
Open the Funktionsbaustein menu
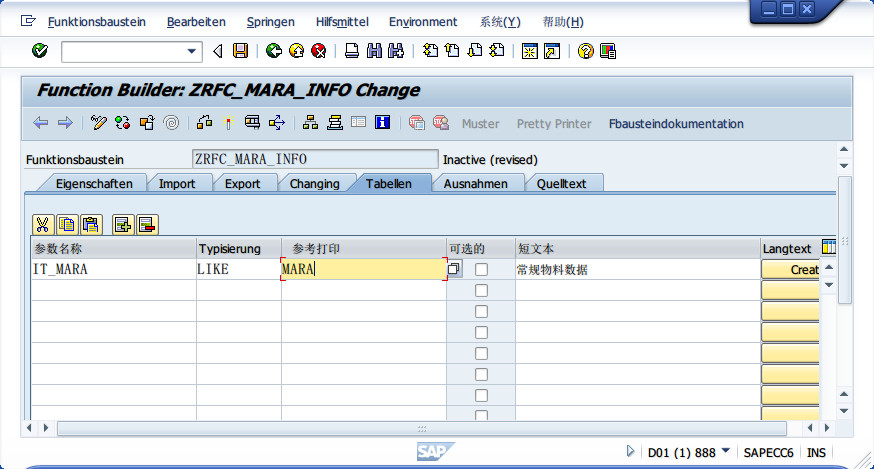point(96,22)
